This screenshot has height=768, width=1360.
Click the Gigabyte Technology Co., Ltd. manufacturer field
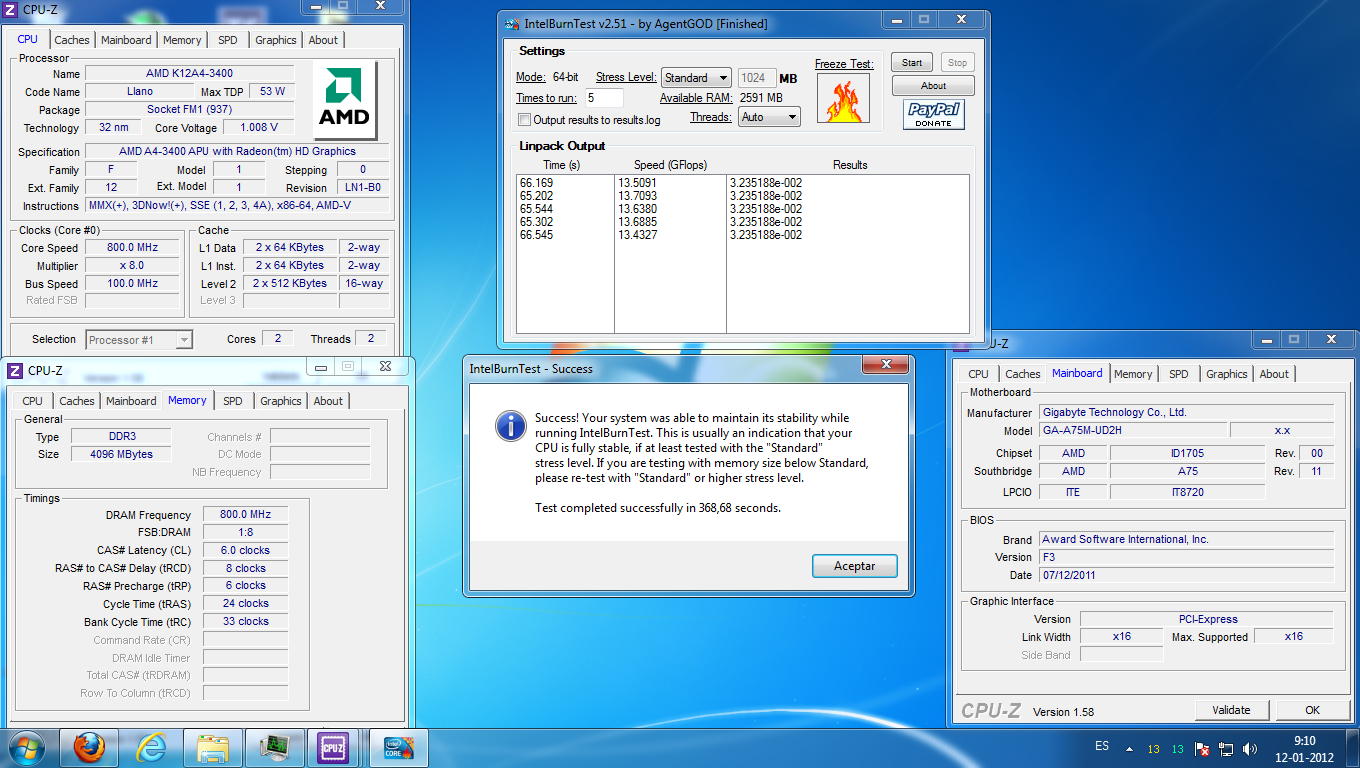1186,412
